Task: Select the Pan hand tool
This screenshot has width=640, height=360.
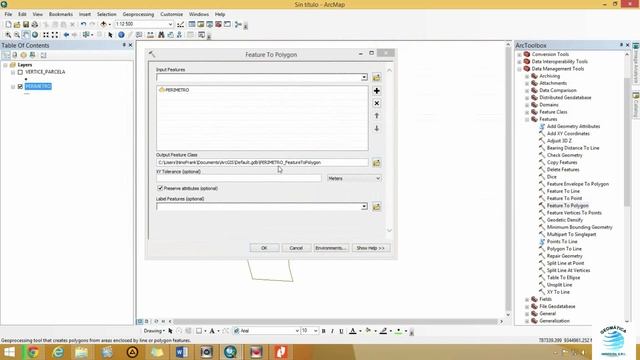Action: click(26, 35)
